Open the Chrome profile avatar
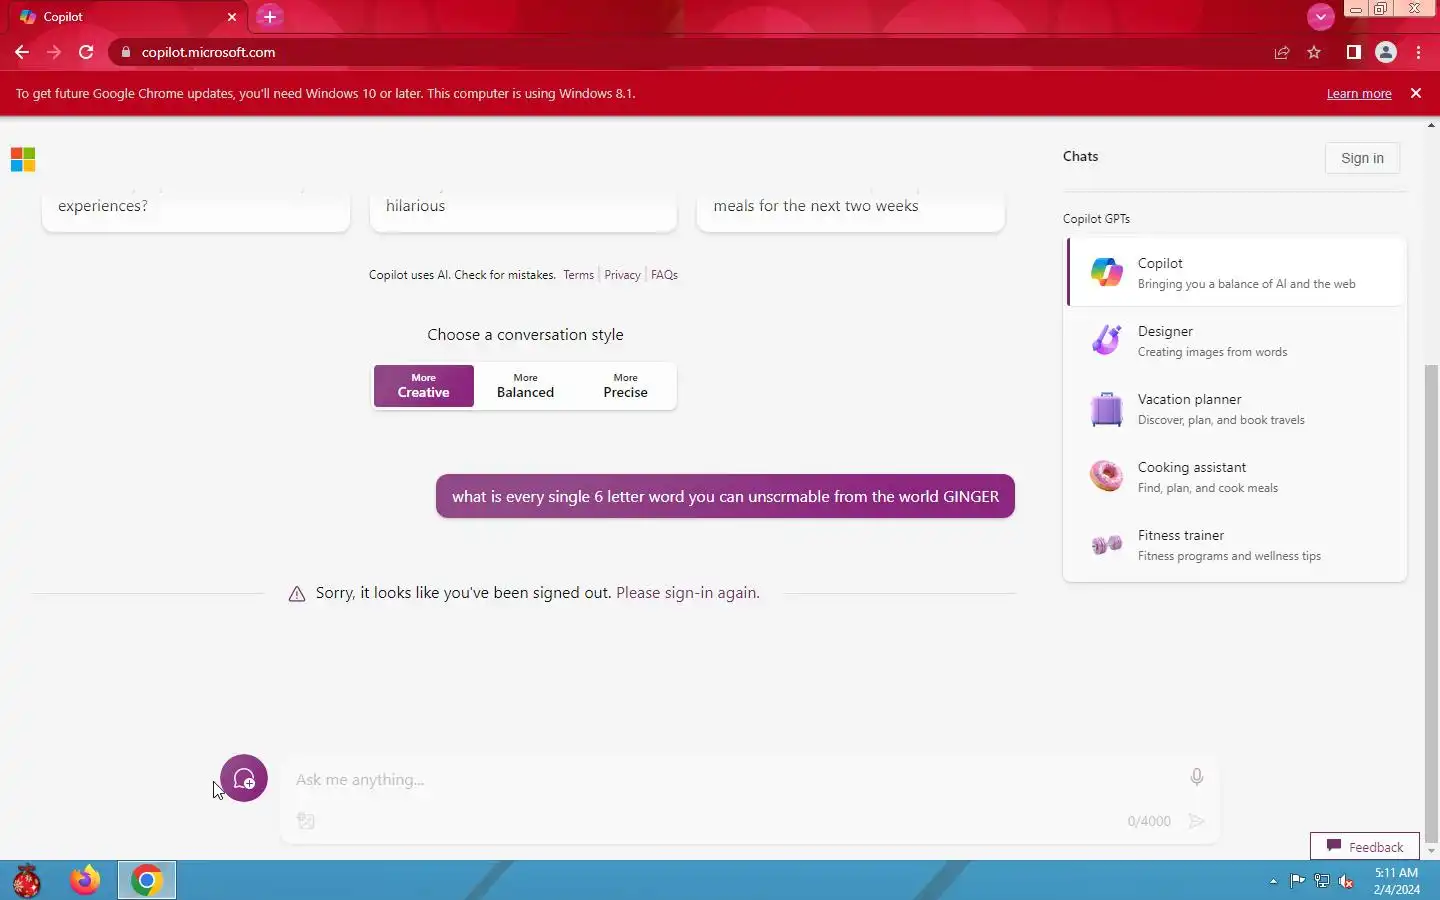This screenshot has height=900, width=1440. [x=1386, y=52]
